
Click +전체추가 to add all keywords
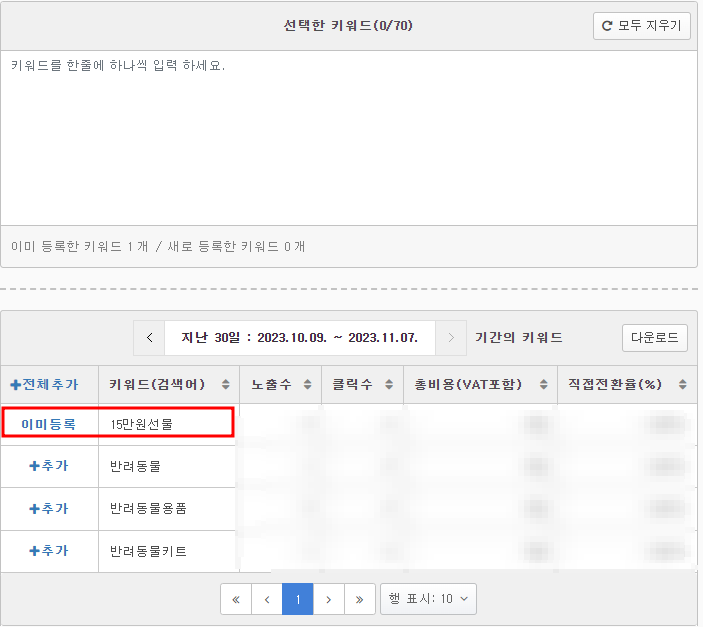click(x=44, y=384)
